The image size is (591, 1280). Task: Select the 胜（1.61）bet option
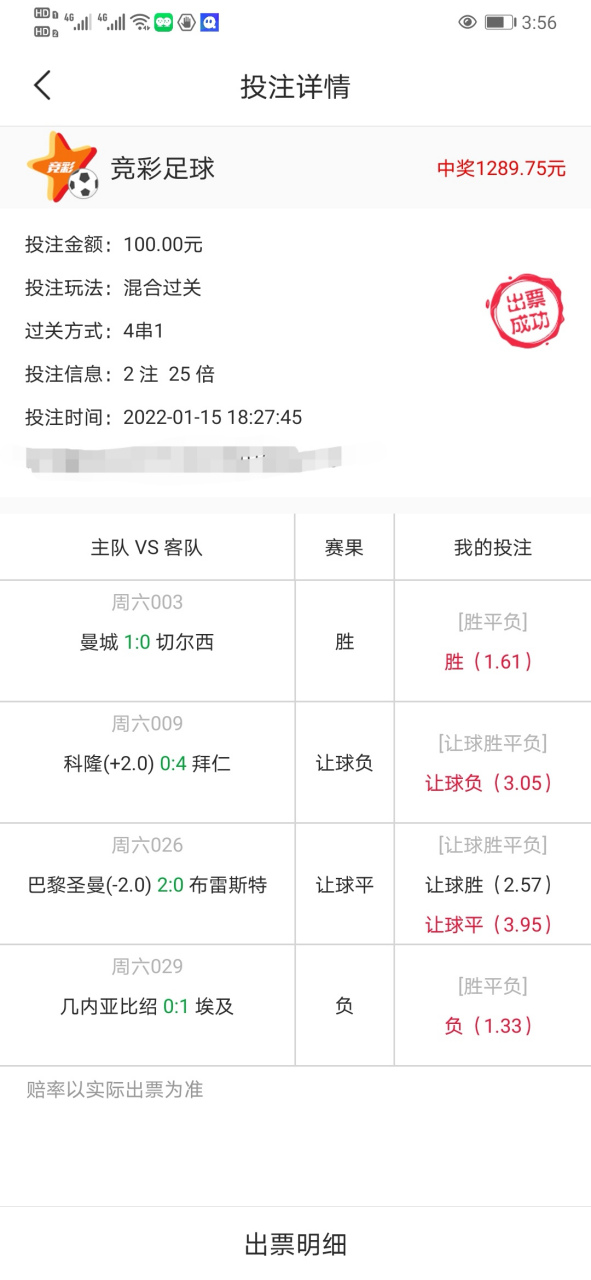tap(489, 661)
